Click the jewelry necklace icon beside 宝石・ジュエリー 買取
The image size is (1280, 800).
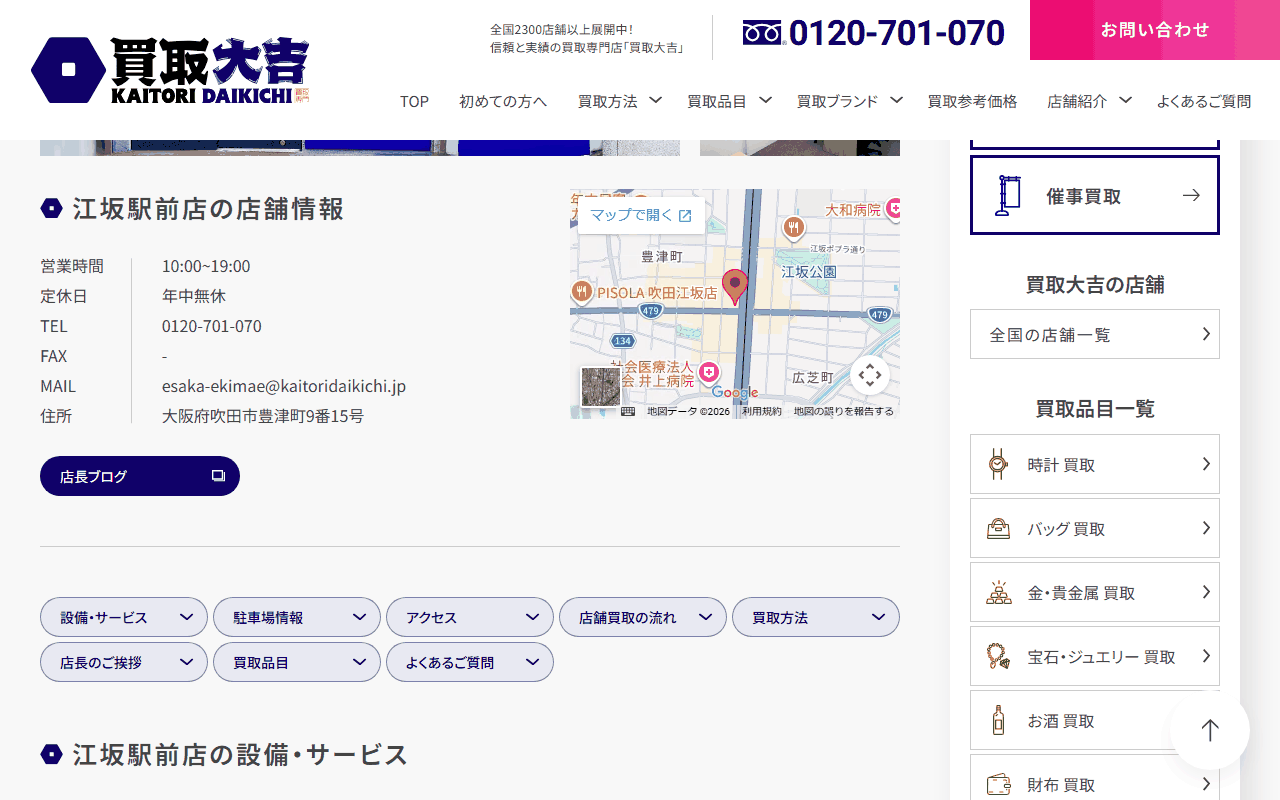(x=997, y=656)
